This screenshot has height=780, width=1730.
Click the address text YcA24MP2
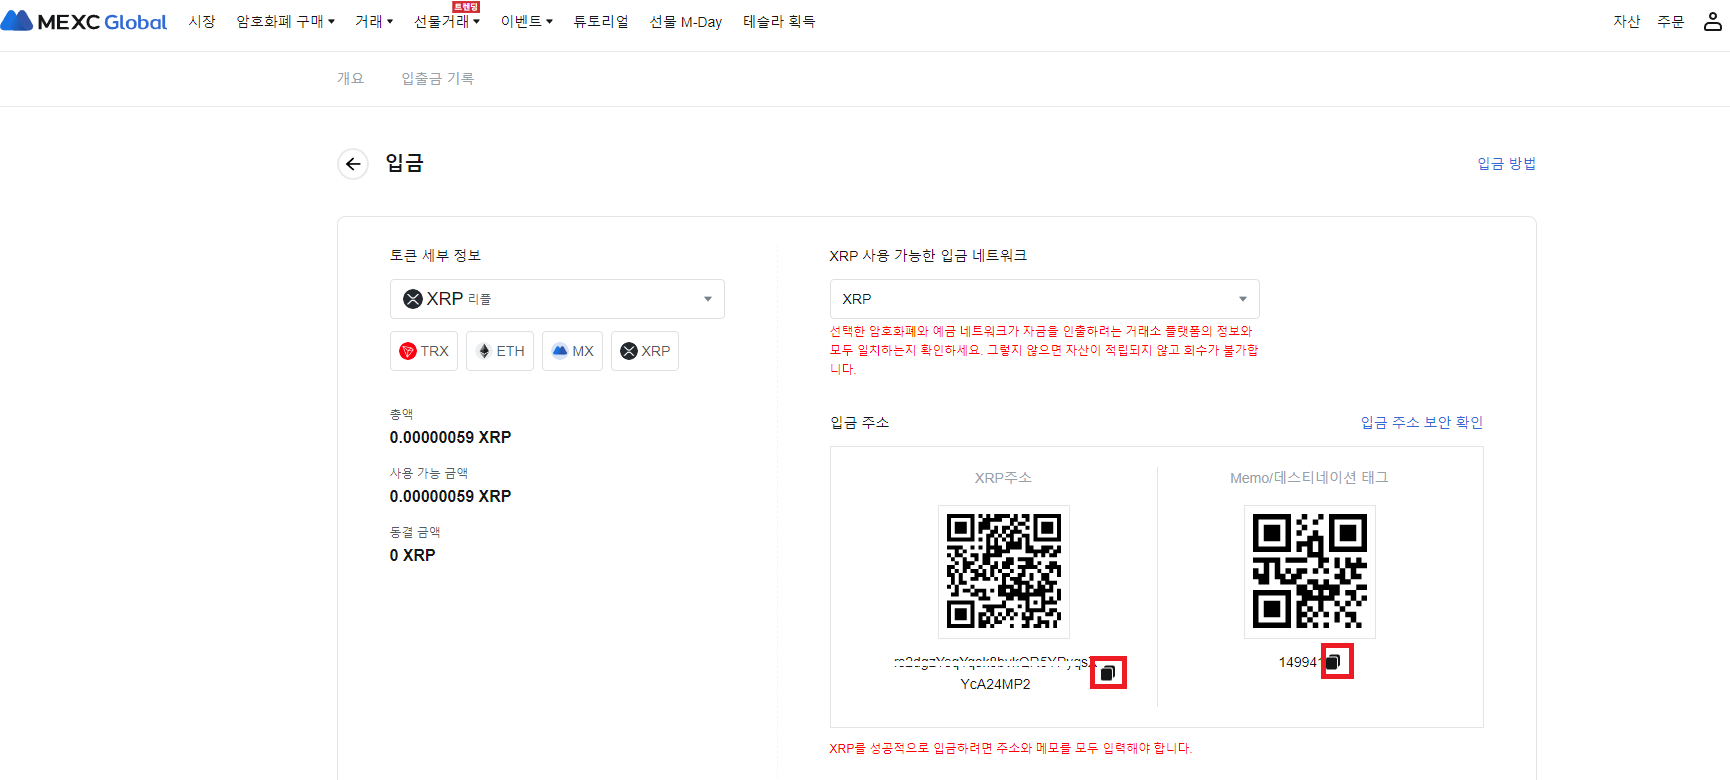pos(995,684)
